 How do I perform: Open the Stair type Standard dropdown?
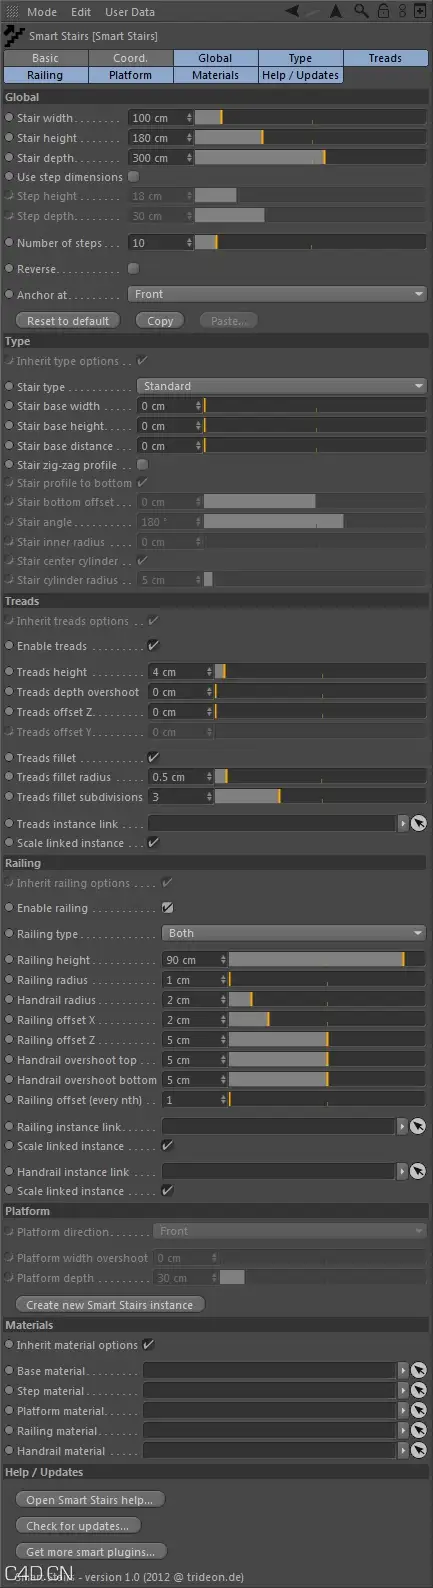[x=282, y=386]
